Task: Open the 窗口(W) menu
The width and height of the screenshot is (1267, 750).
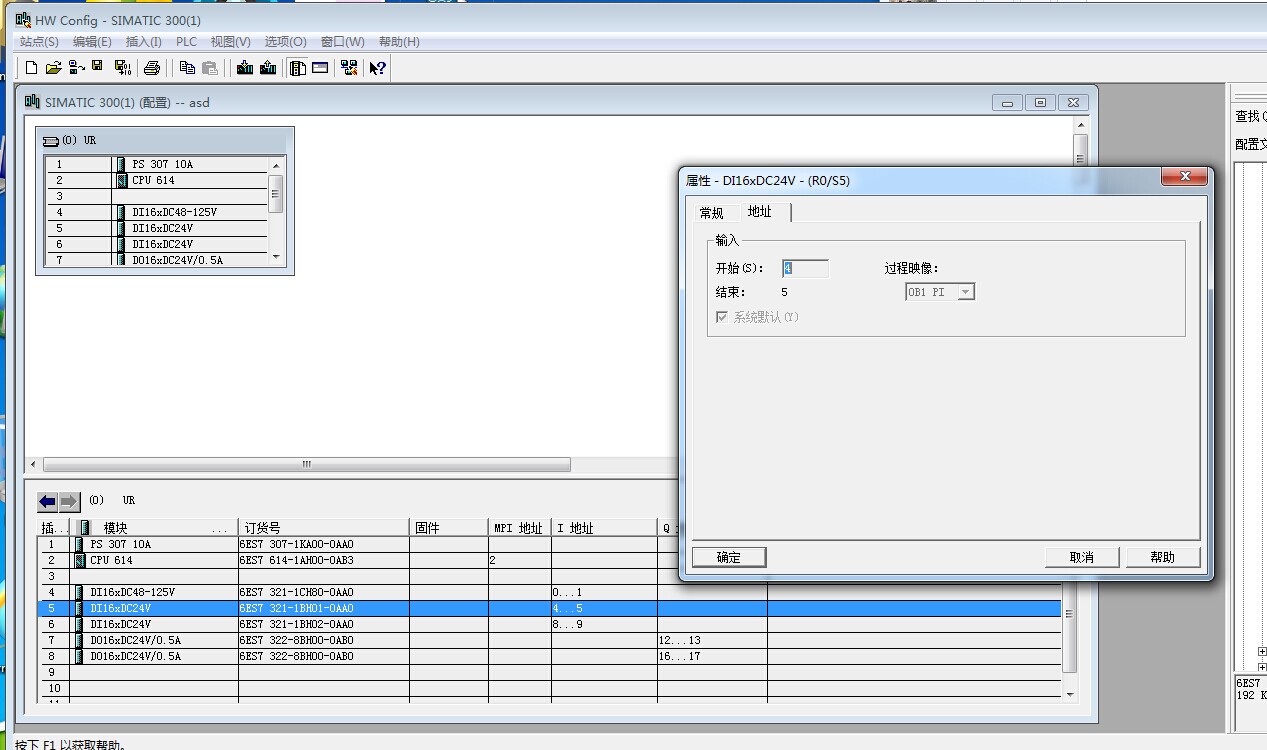Action: click(x=342, y=42)
